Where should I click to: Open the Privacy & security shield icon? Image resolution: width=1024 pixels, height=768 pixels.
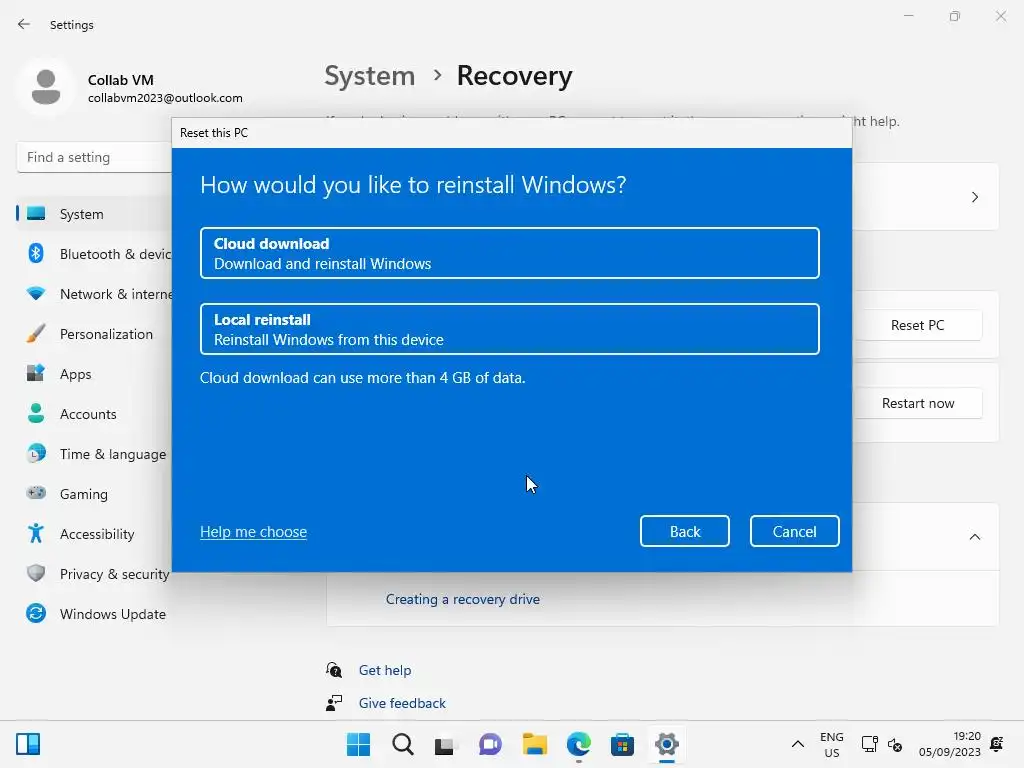tap(36, 573)
